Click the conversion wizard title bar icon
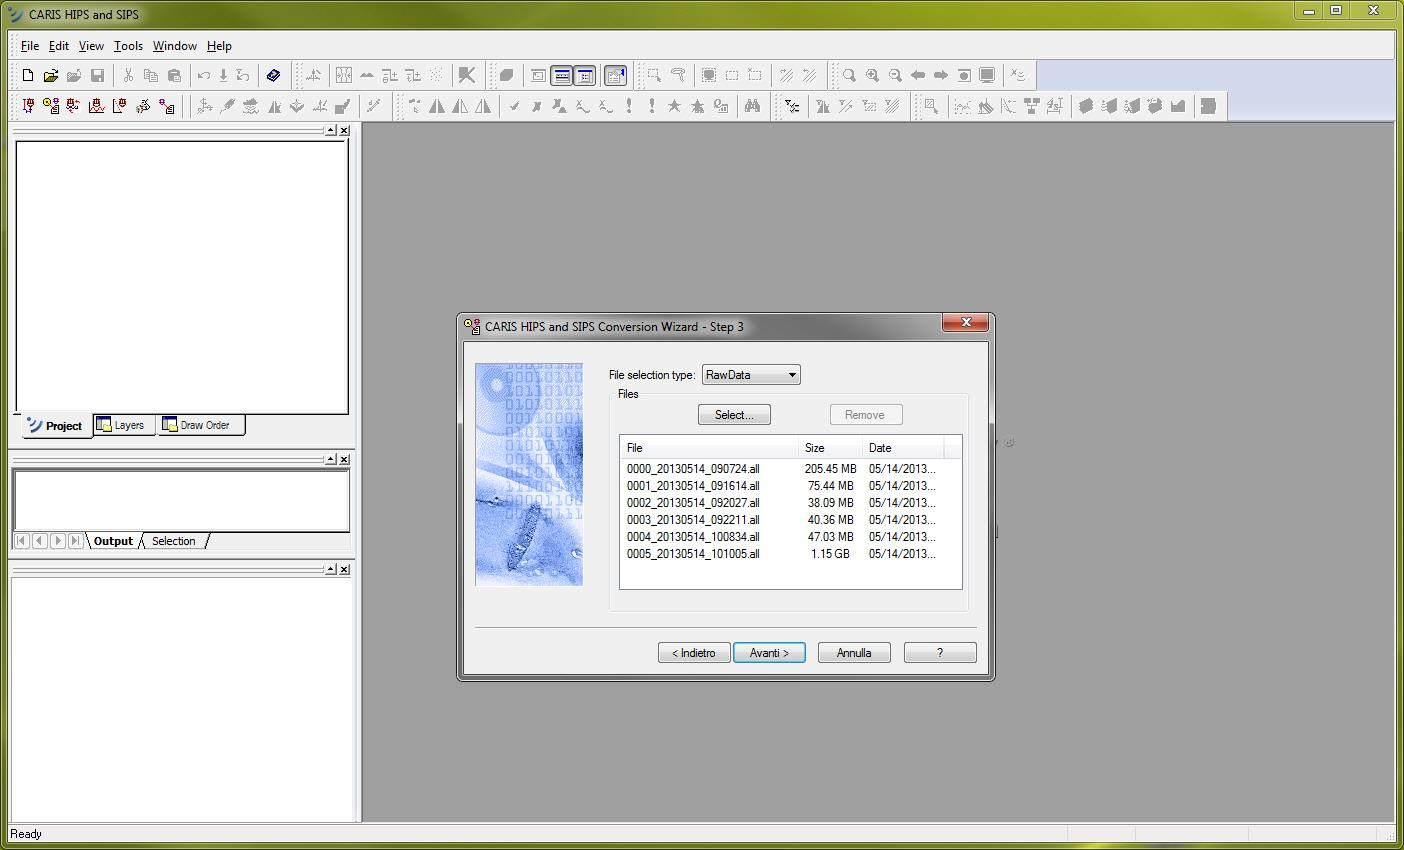The image size is (1404, 850). click(473, 326)
